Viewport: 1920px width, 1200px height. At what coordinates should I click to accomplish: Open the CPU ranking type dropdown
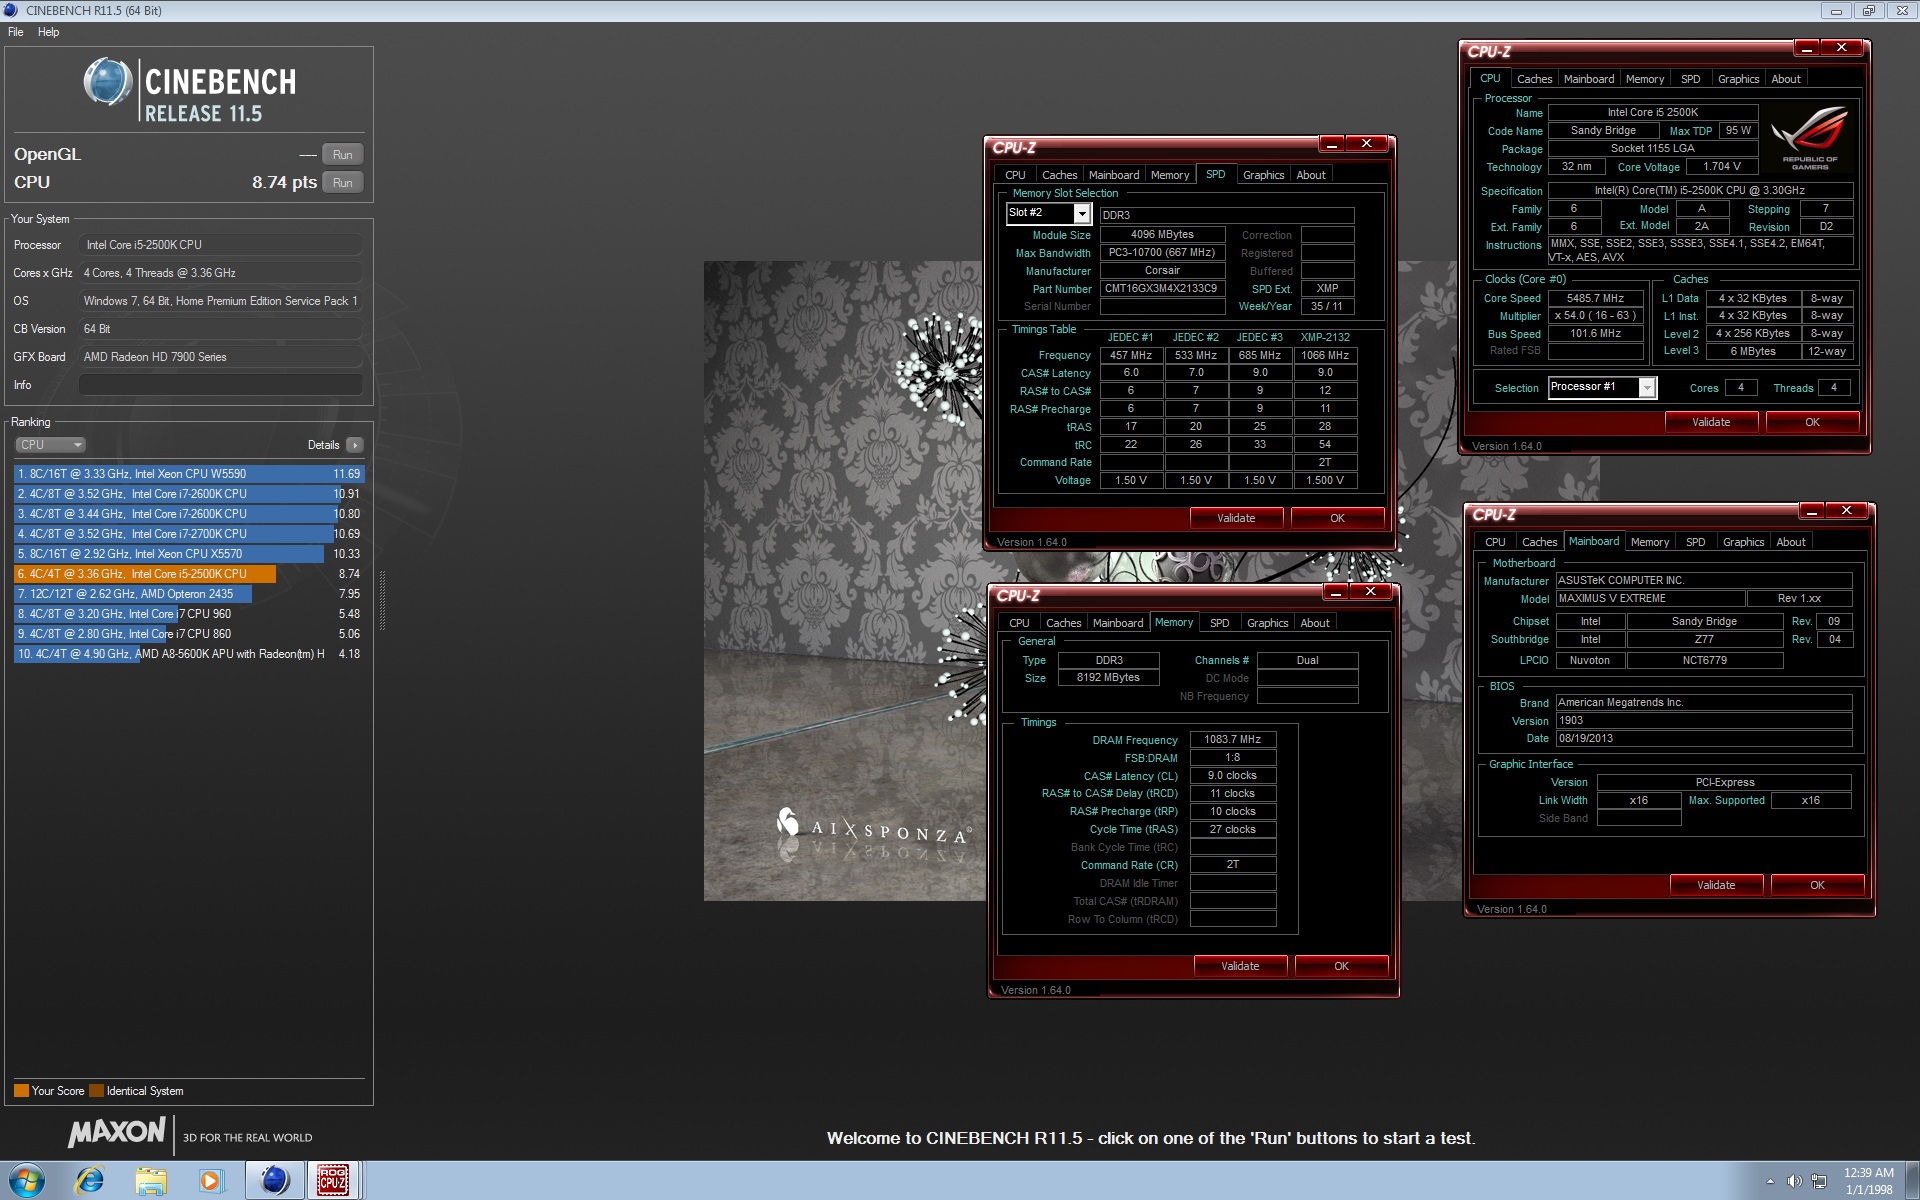[50, 445]
